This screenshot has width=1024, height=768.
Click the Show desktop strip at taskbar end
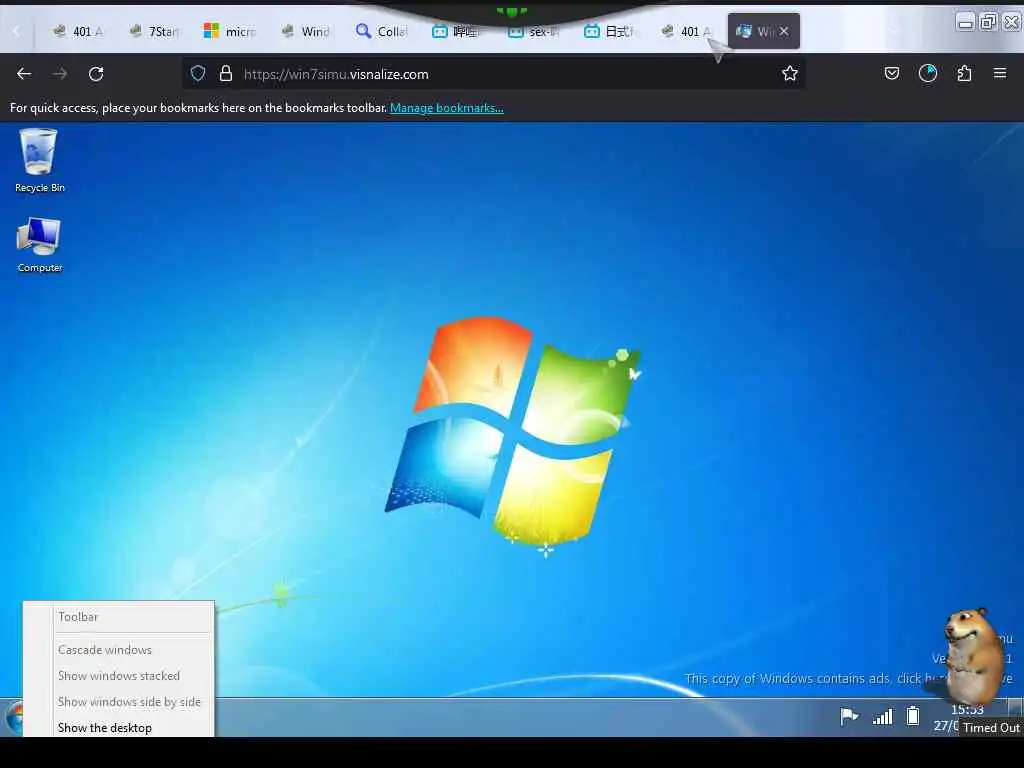click(1015, 709)
